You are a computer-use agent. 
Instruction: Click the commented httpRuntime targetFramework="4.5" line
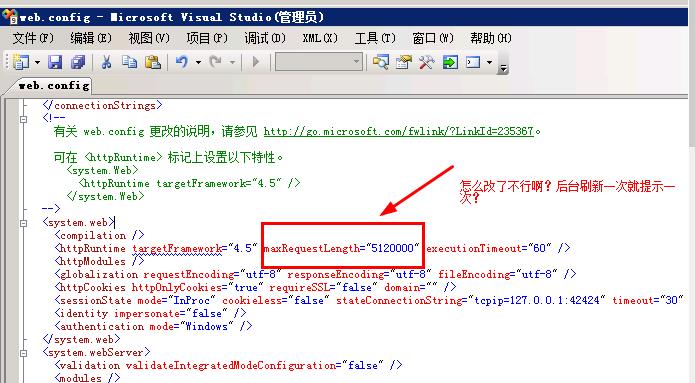189,184
